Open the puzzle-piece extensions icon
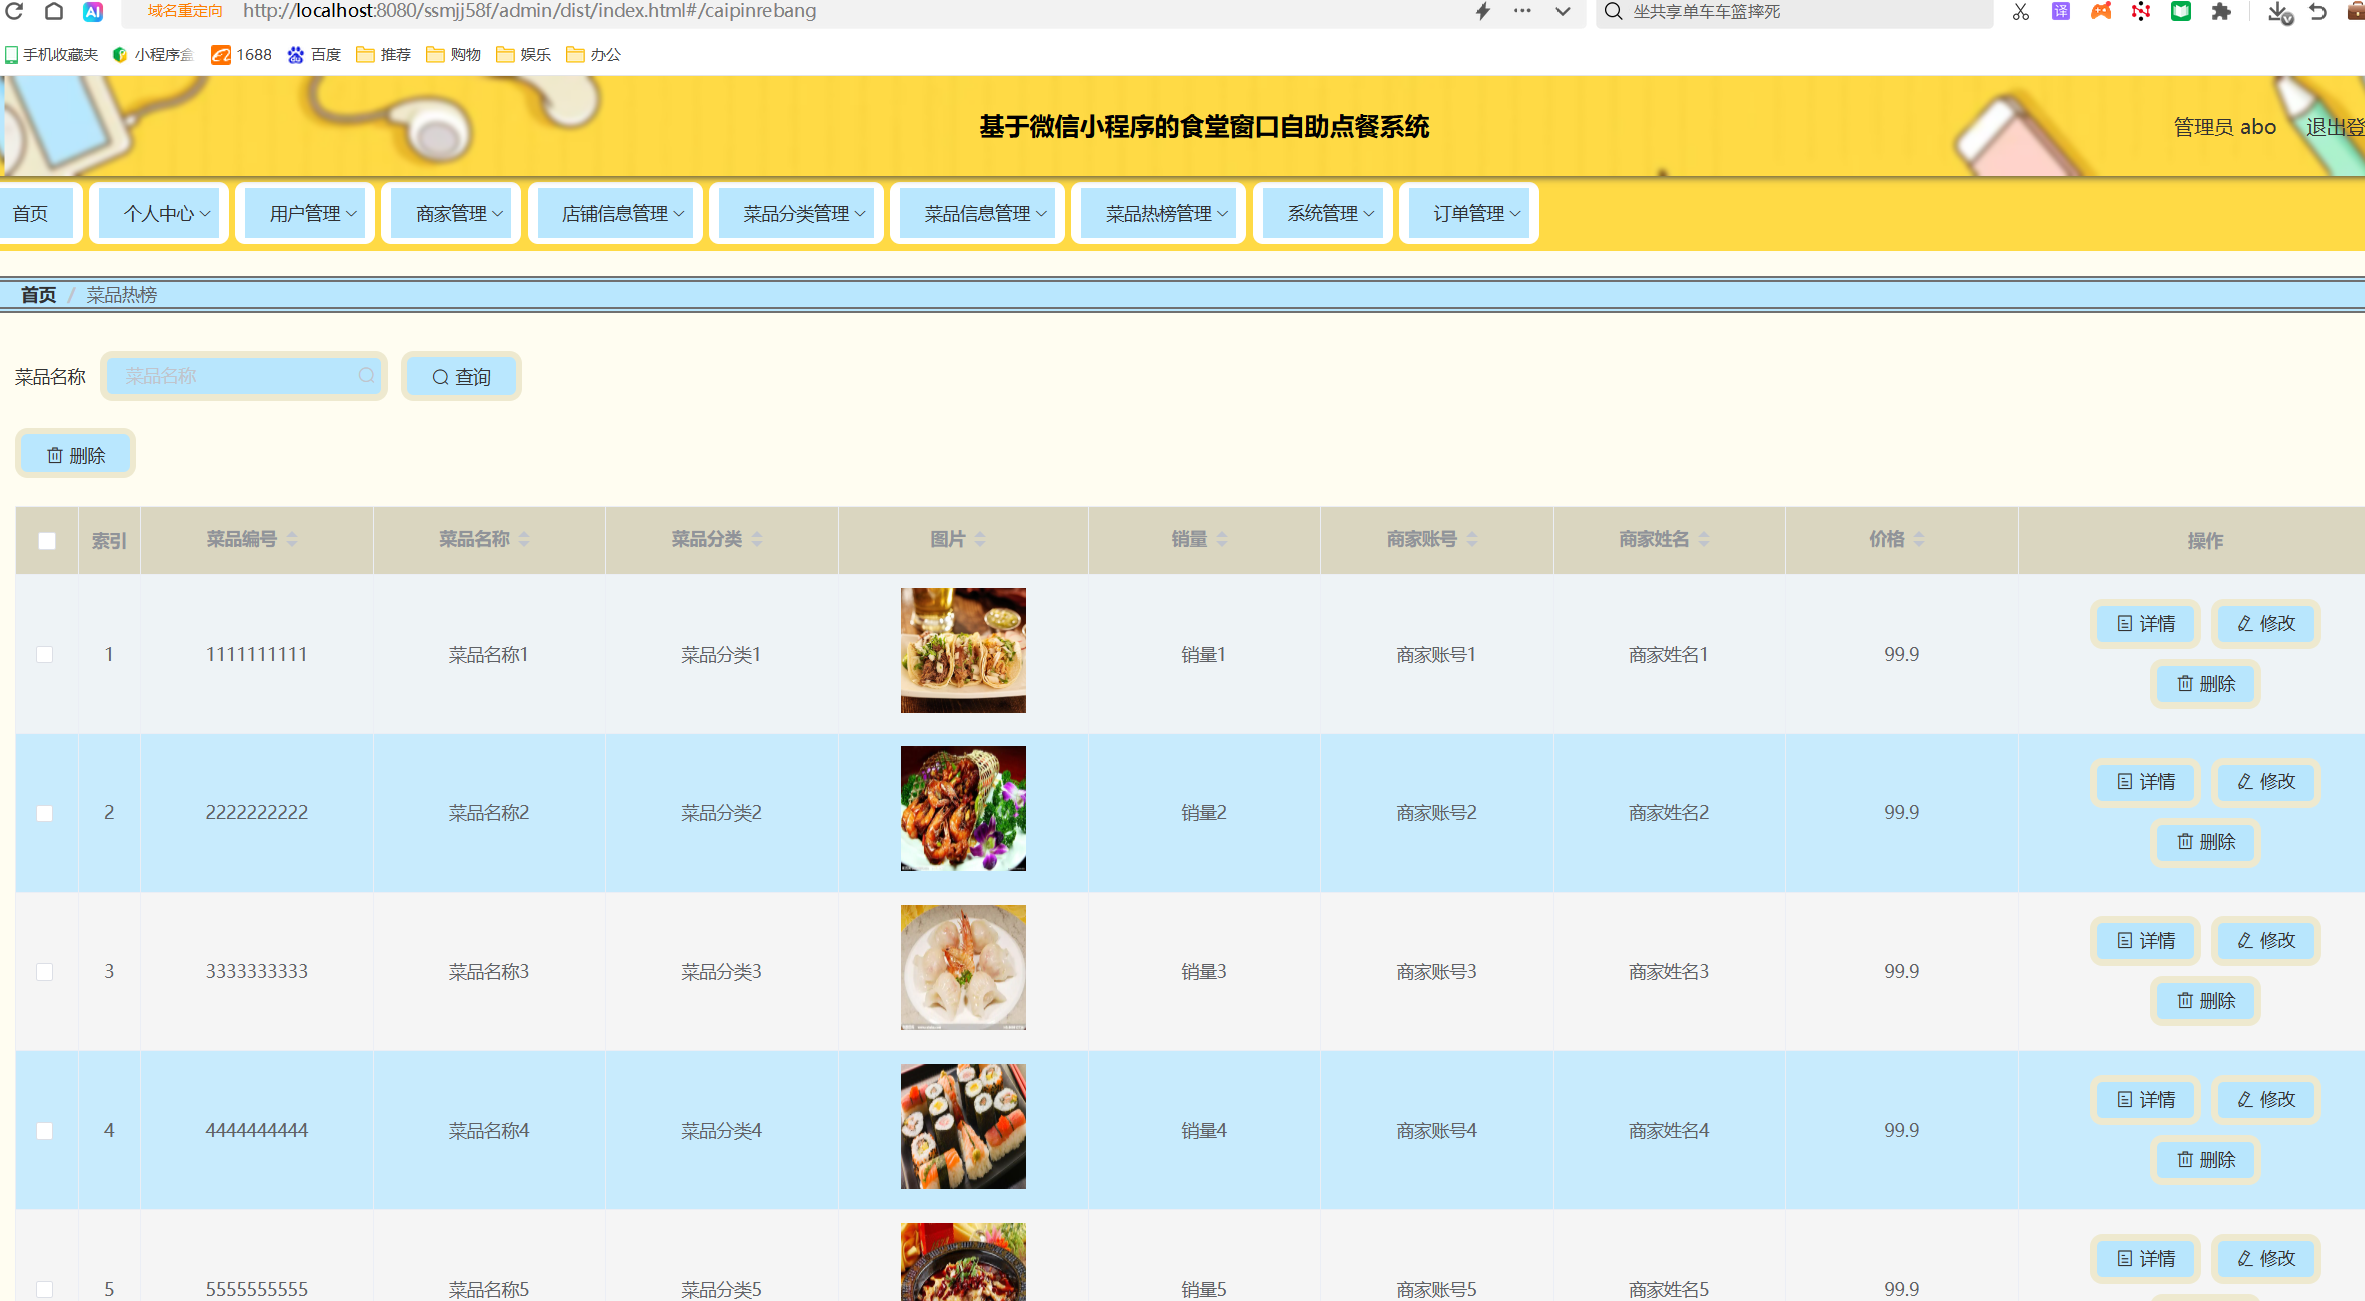2365x1301 pixels. tap(2221, 12)
